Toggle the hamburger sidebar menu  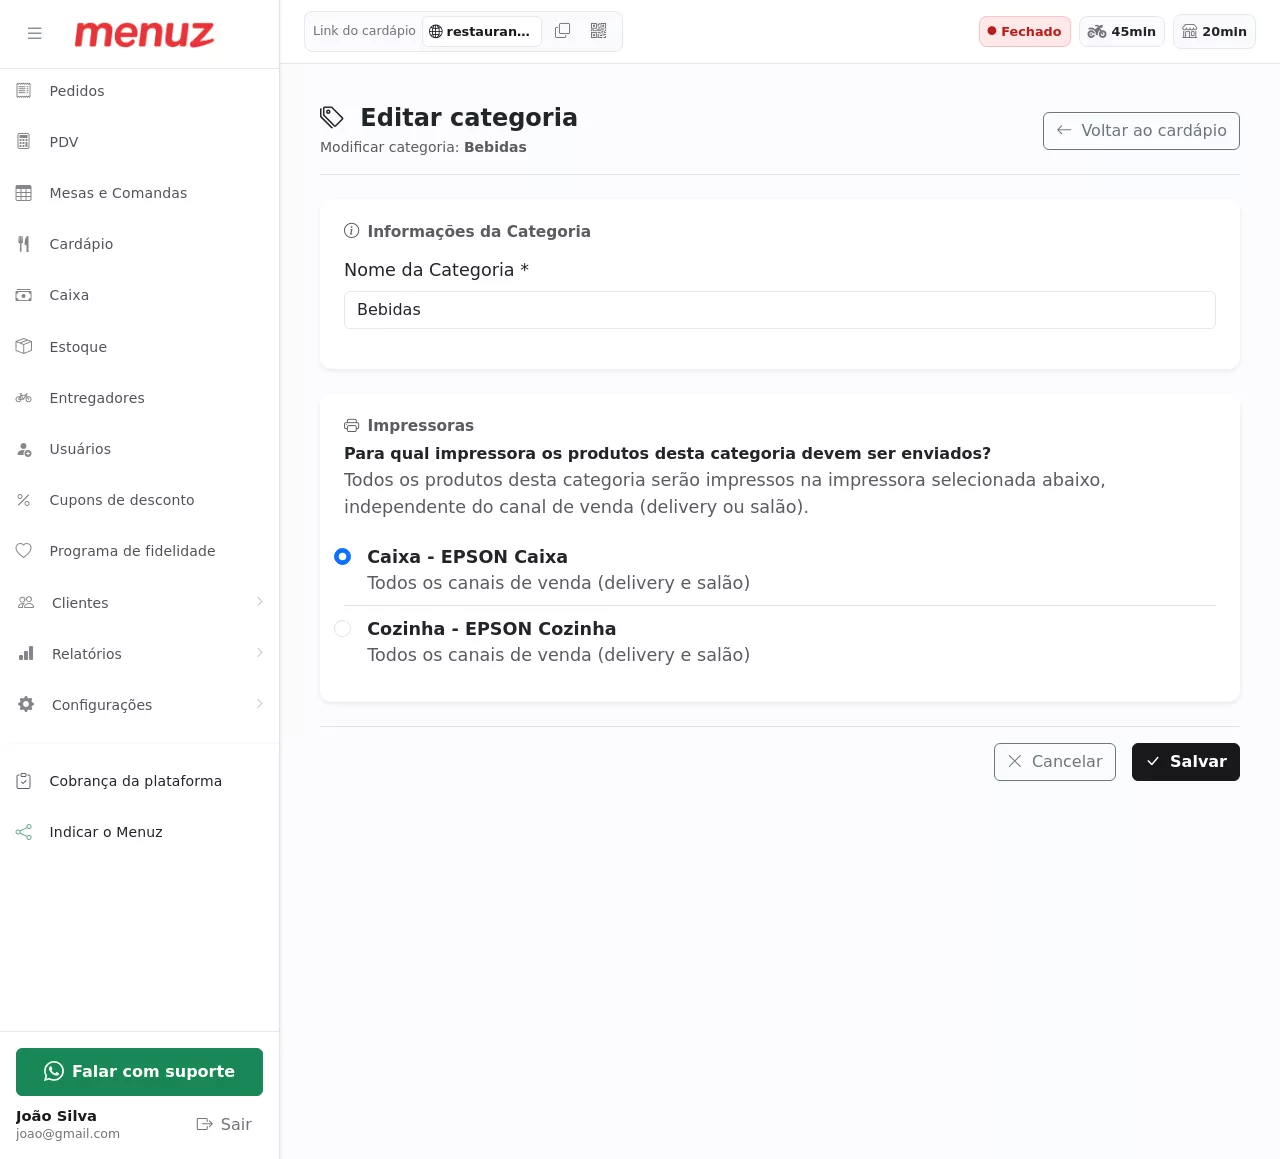[x=35, y=33]
